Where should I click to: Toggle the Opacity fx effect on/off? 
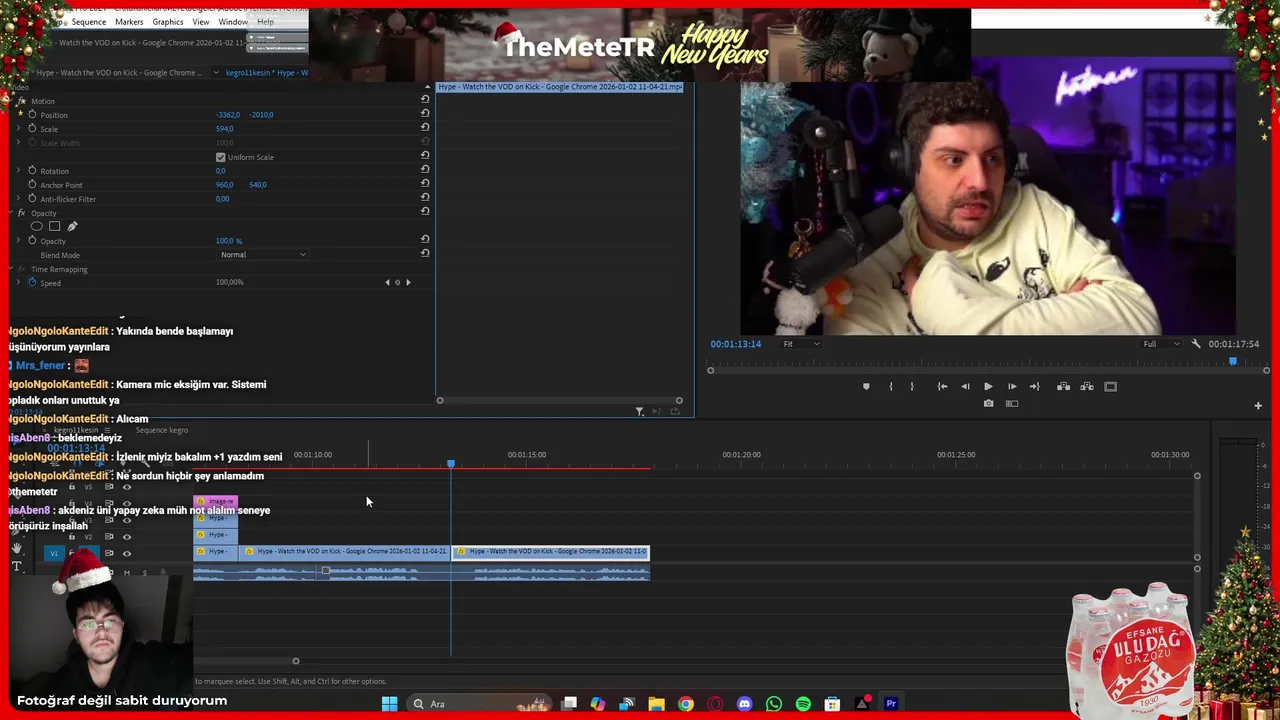(x=21, y=213)
